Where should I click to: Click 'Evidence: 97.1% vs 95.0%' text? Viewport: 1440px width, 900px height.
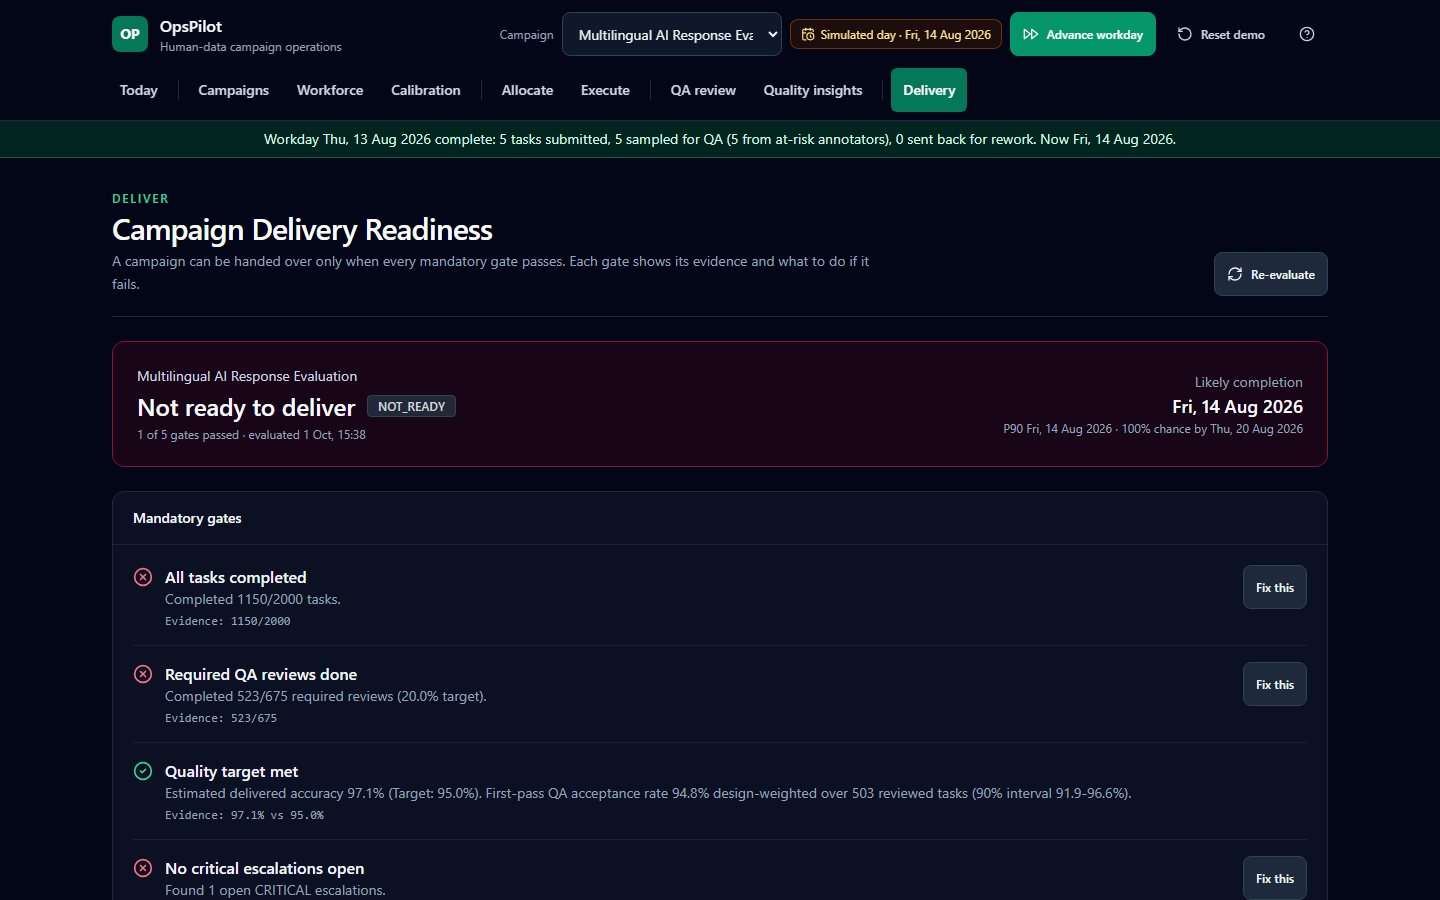244,815
